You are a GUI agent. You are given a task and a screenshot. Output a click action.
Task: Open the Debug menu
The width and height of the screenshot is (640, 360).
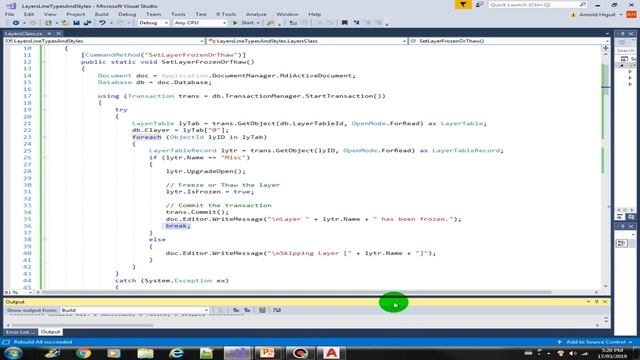pos(127,14)
